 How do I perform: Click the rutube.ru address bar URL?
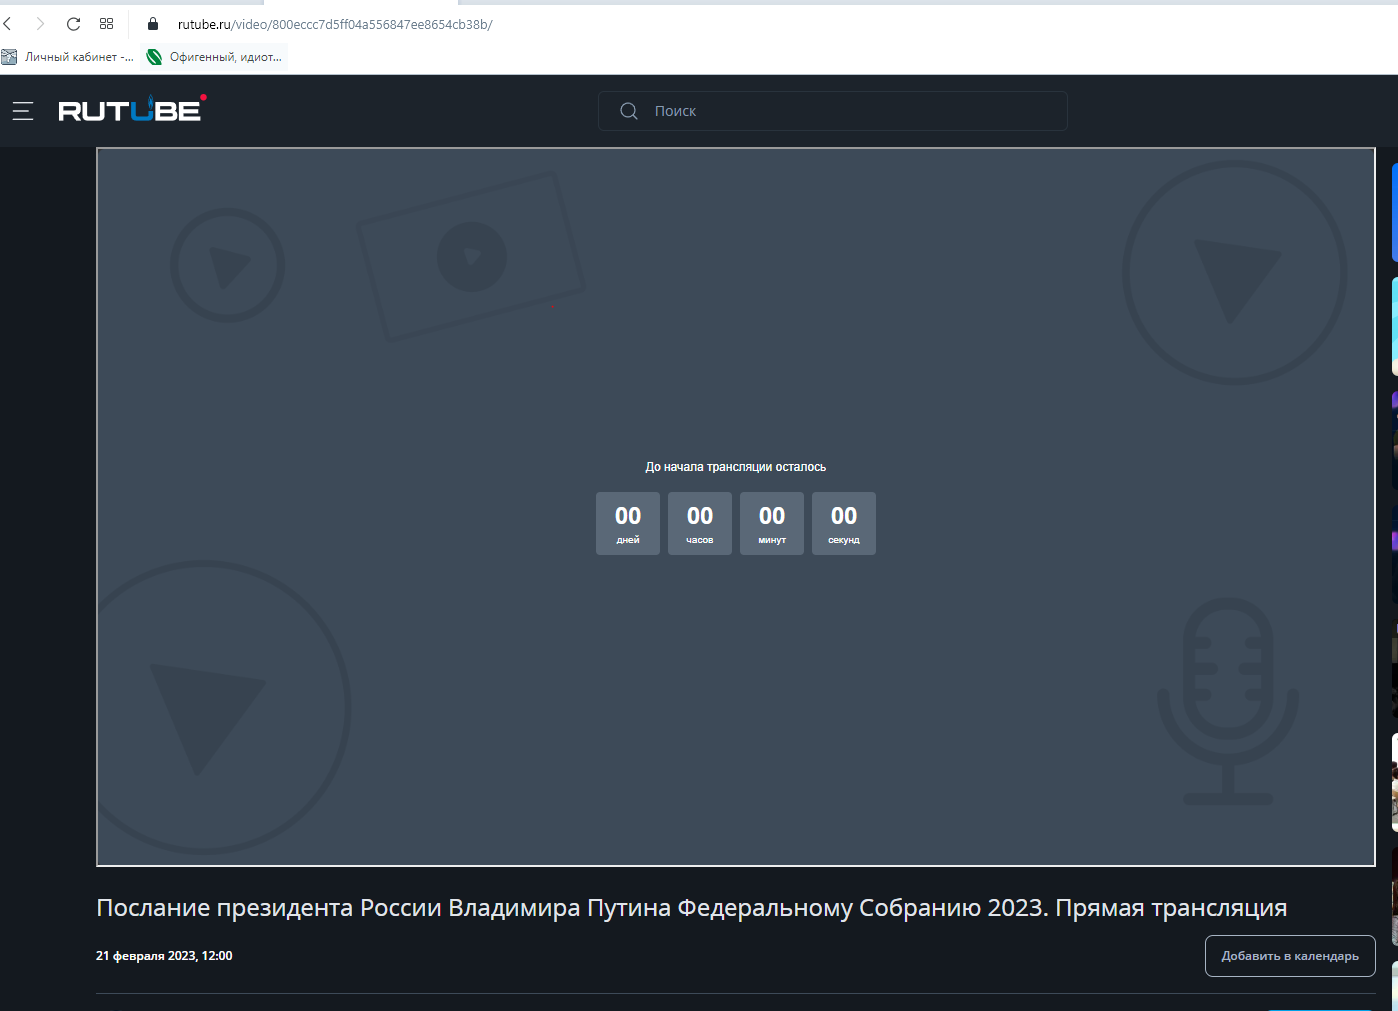(x=335, y=24)
